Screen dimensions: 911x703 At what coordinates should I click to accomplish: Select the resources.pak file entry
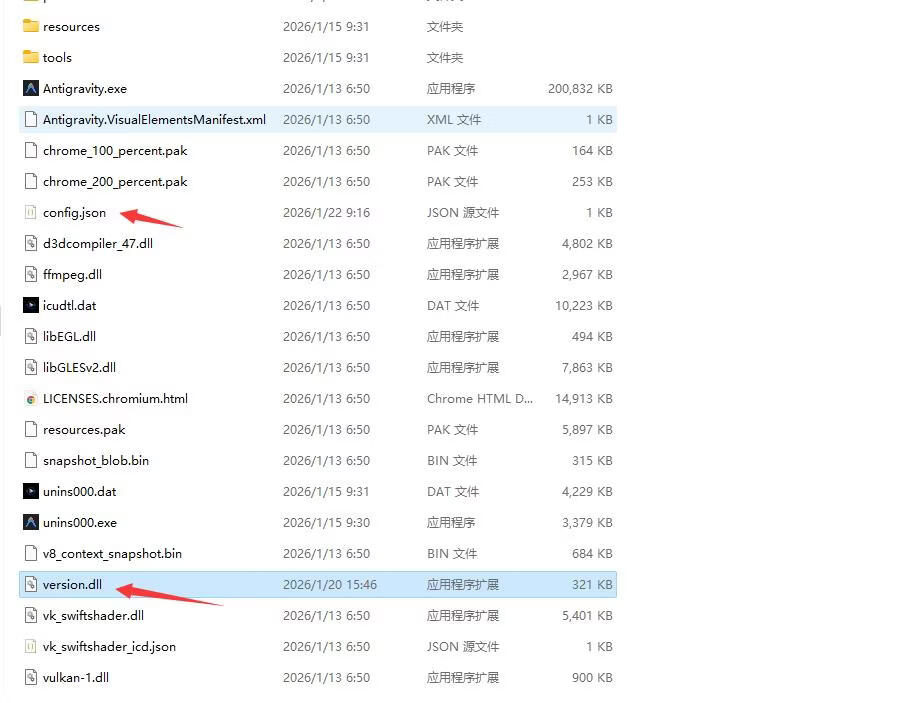click(84, 430)
